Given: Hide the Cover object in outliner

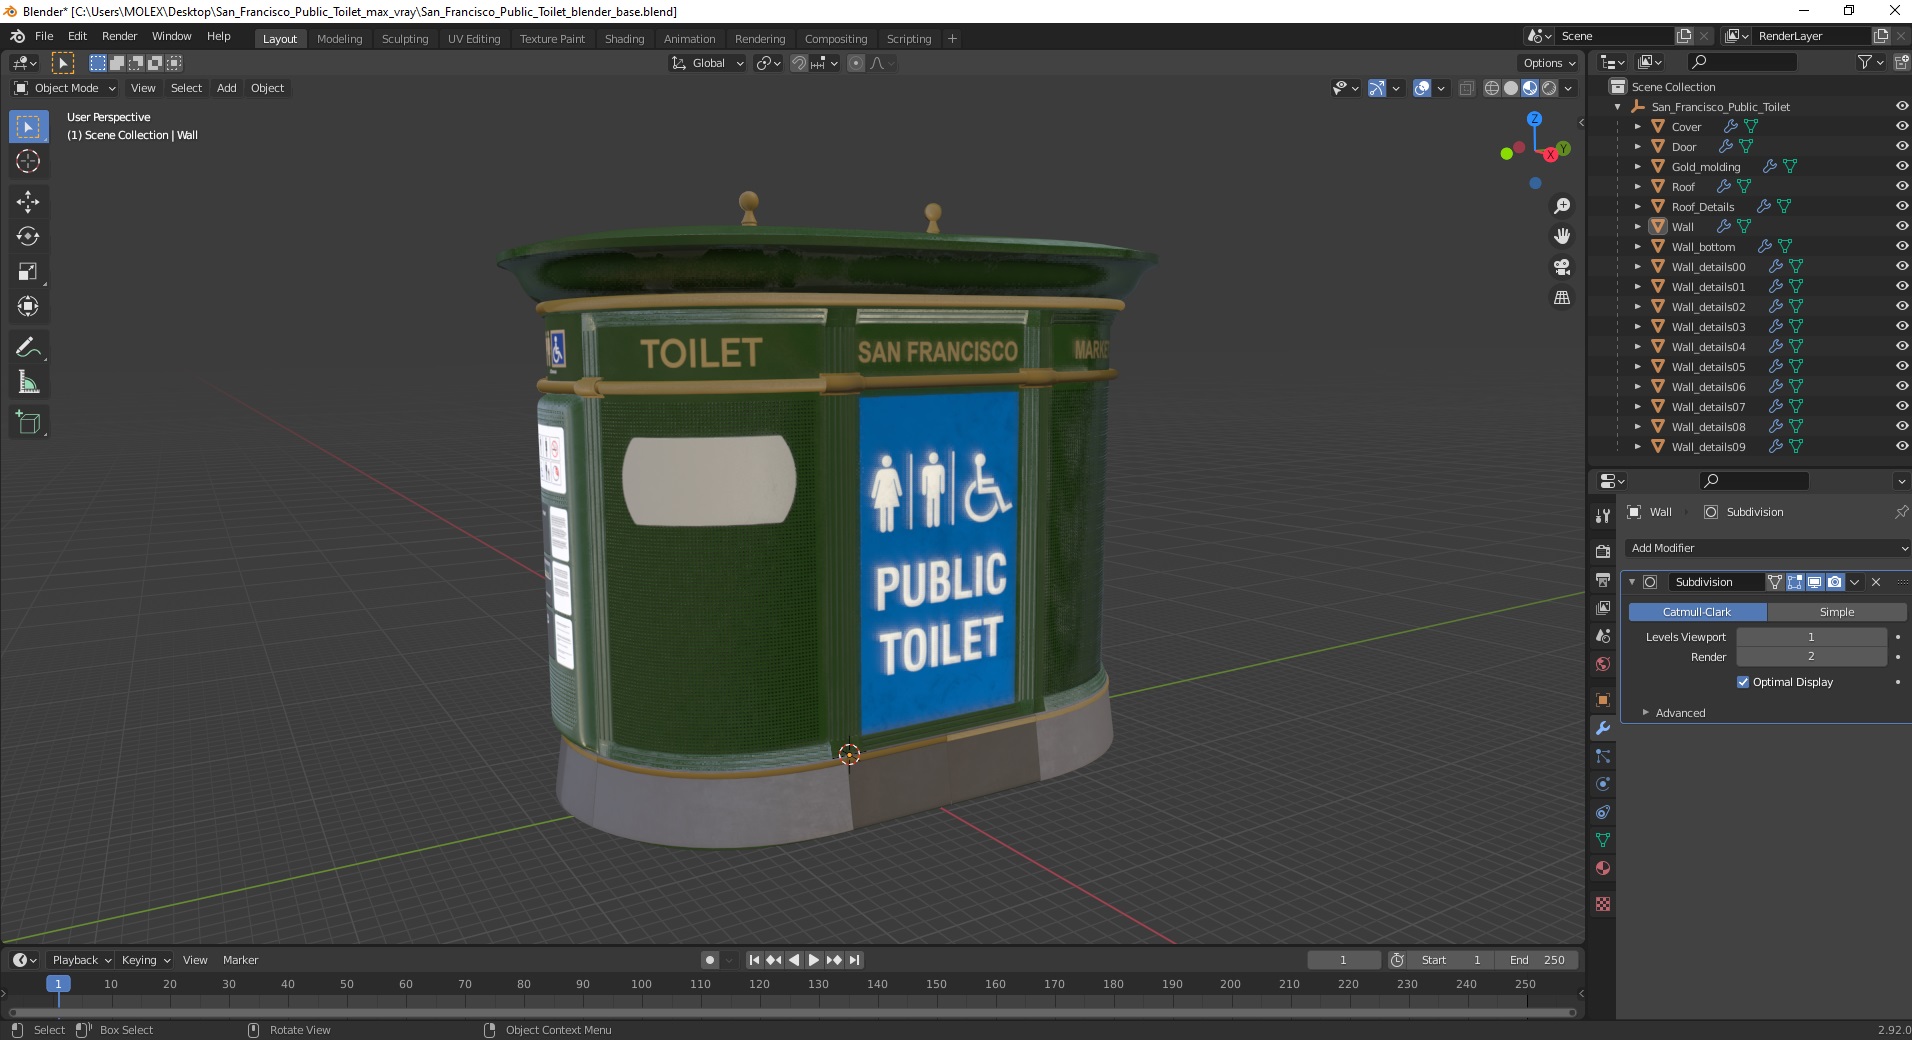Looking at the screenshot, I should (1901, 126).
